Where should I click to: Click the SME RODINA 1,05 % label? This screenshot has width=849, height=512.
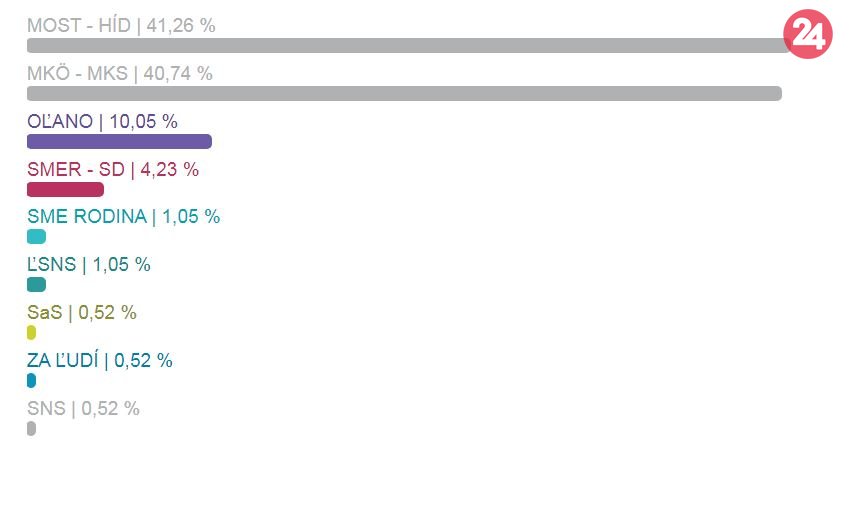(x=123, y=217)
